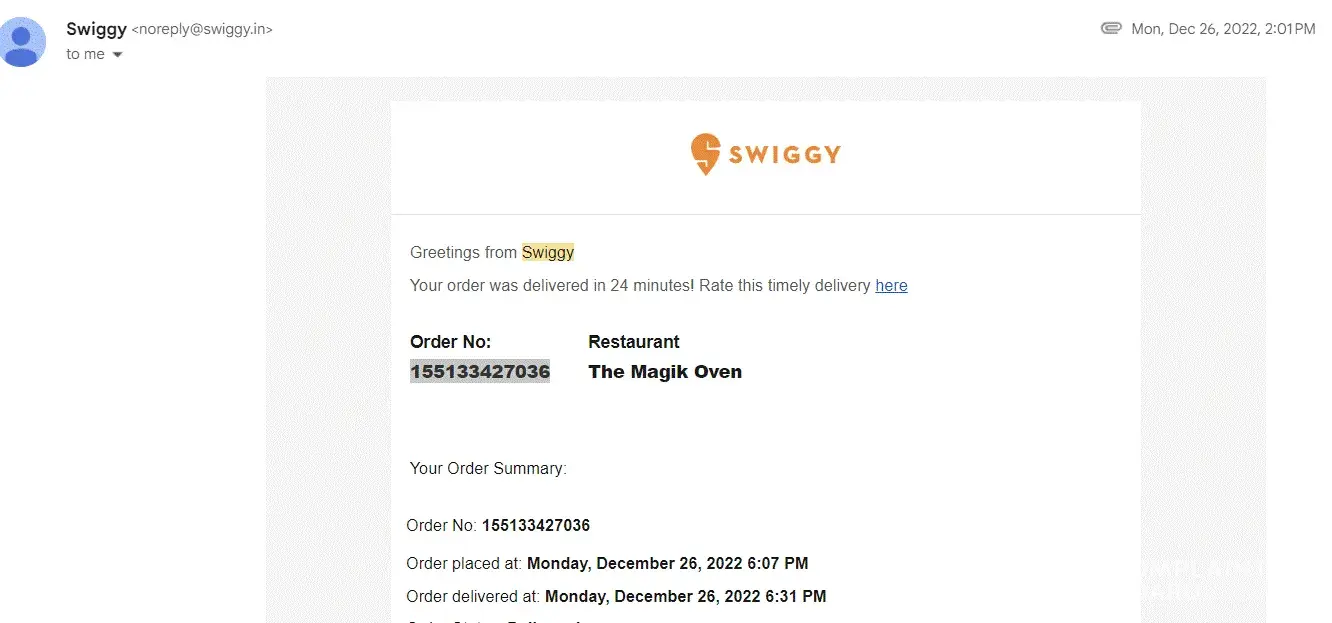The height and width of the screenshot is (623, 1332).
Task: Click the highlighted order number 155133427036
Action: click(x=480, y=372)
